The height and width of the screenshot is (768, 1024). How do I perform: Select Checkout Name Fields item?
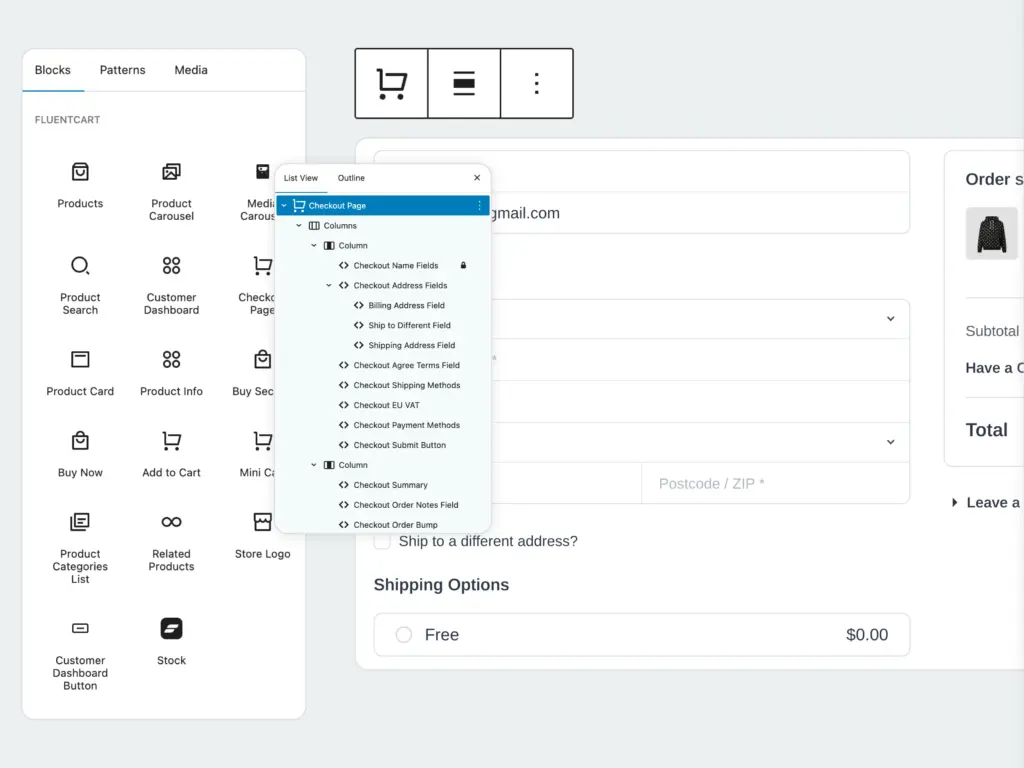383,265
